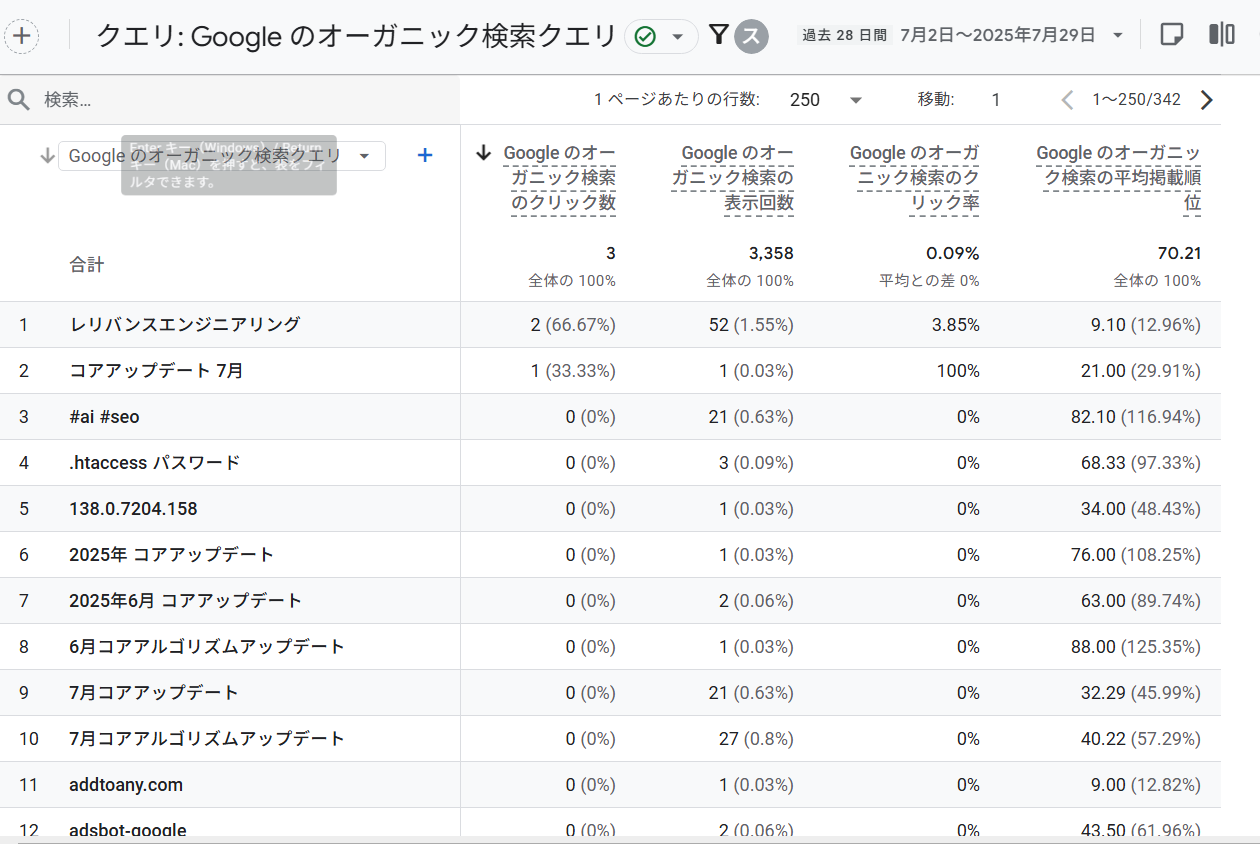Go to previous page of results
This screenshot has height=844, width=1260.
coord(1067,100)
